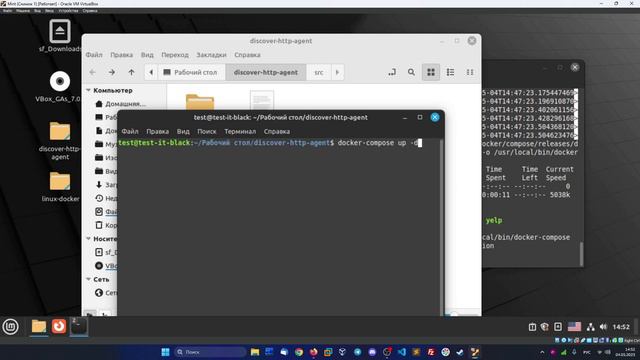Open trash icon in sidebar
Viewport: 640px width, 360px height.
click(99, 225)
